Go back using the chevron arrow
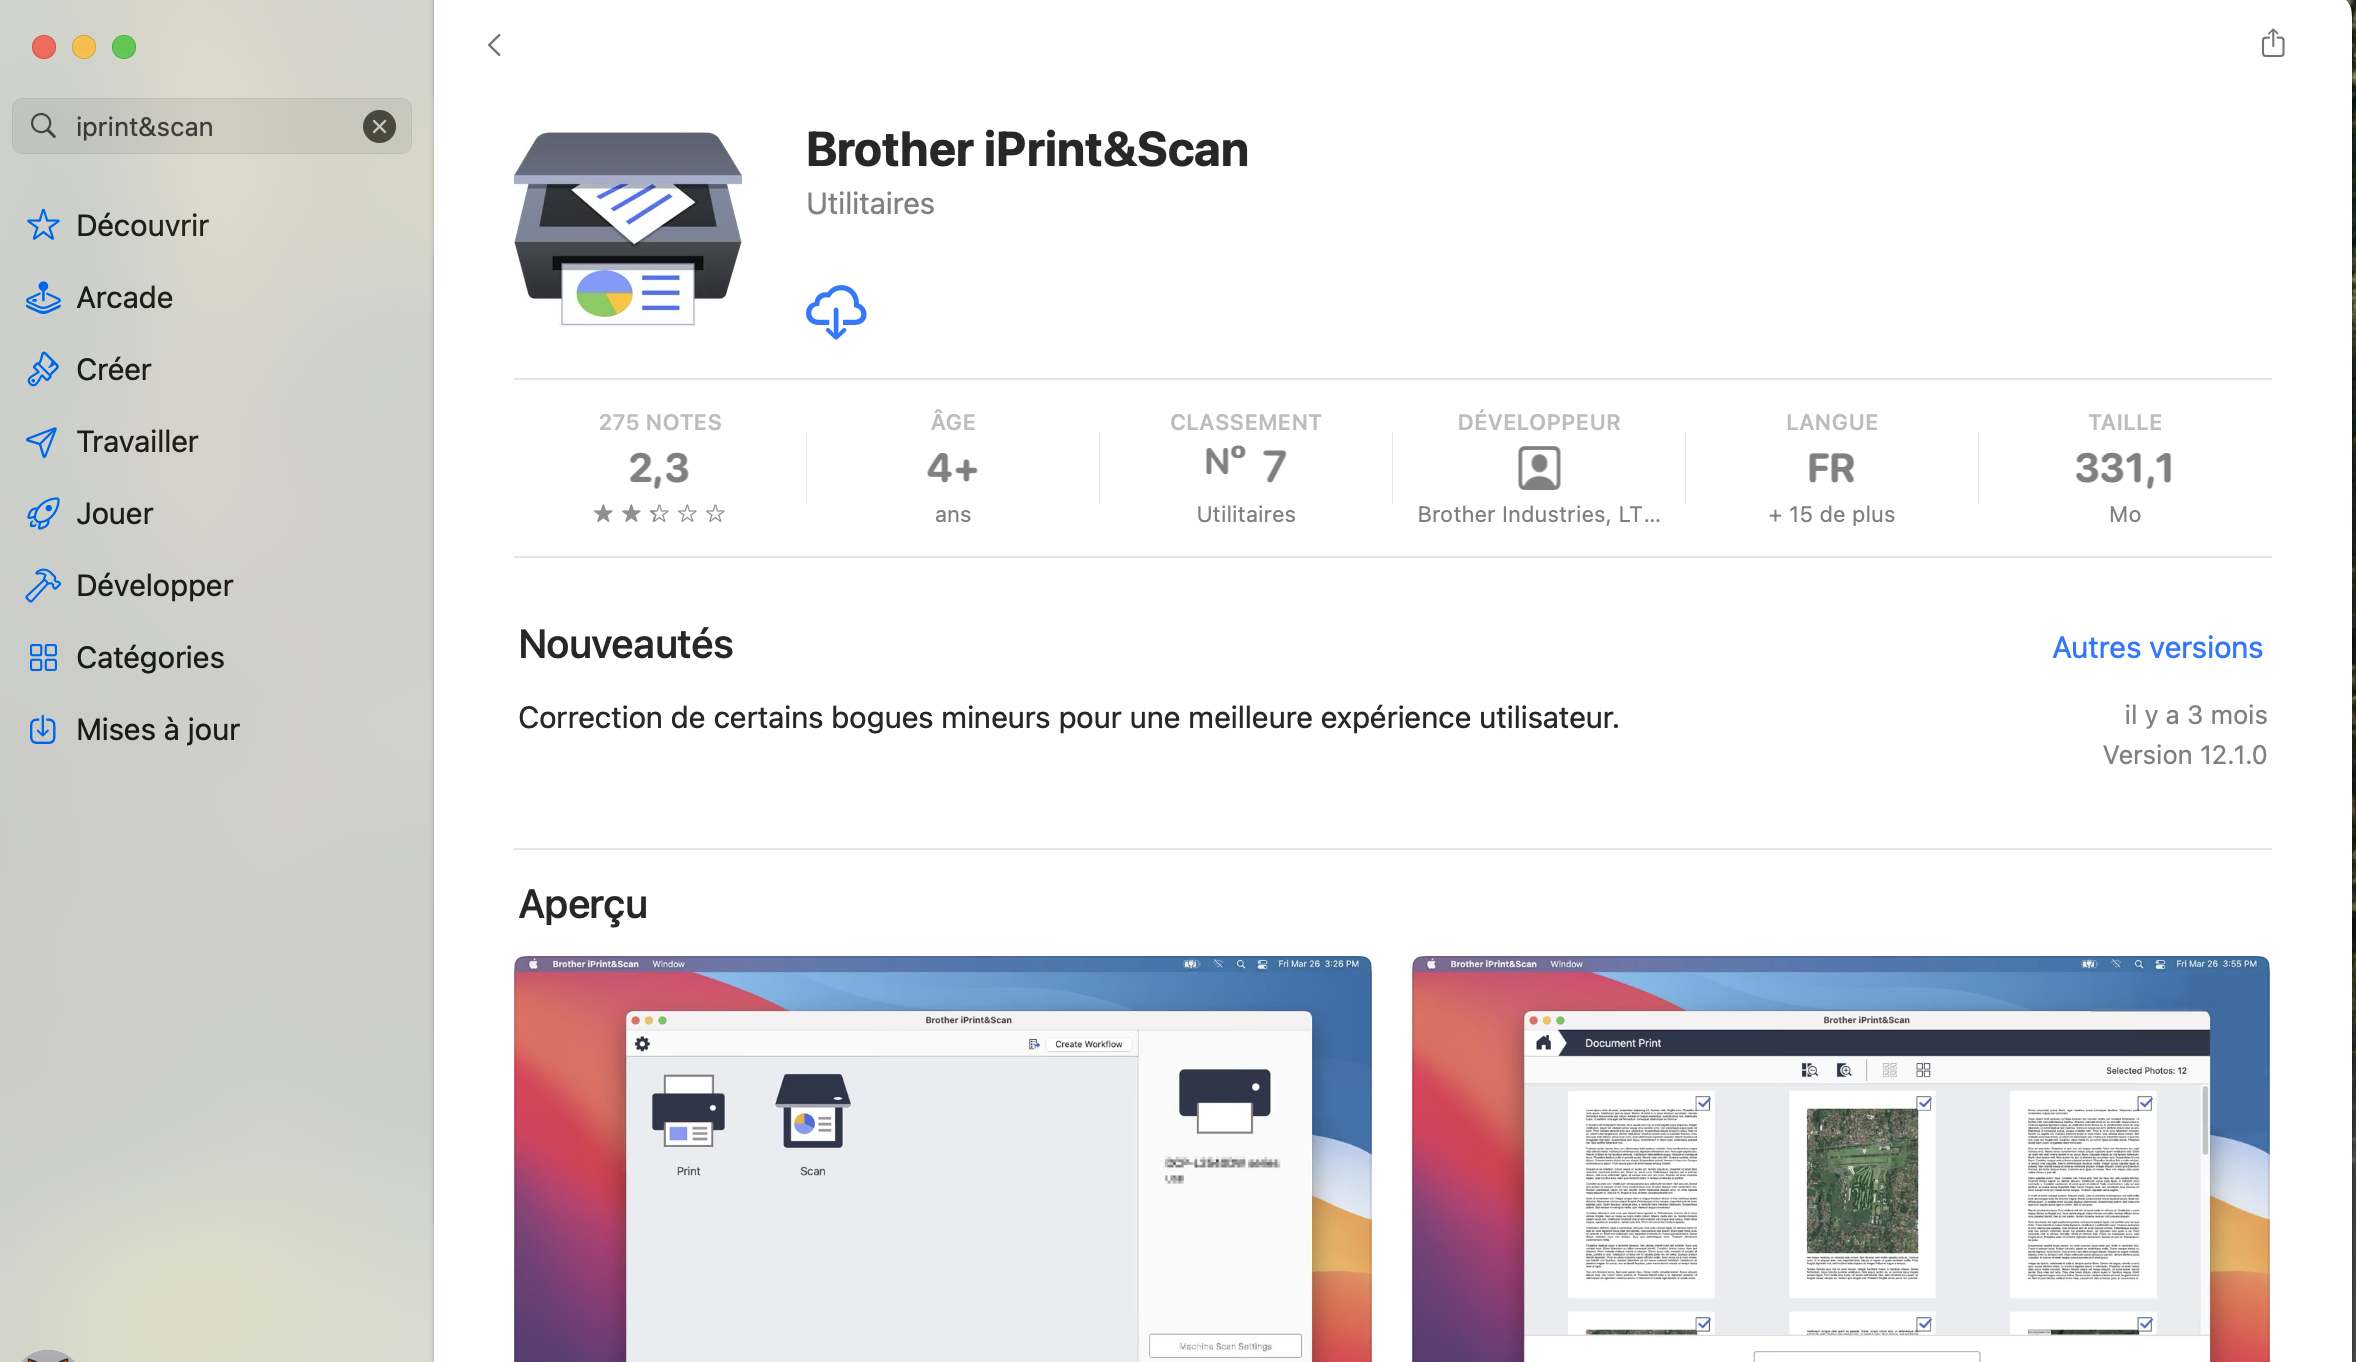The image size is (2356, 1362). (494, 45)
